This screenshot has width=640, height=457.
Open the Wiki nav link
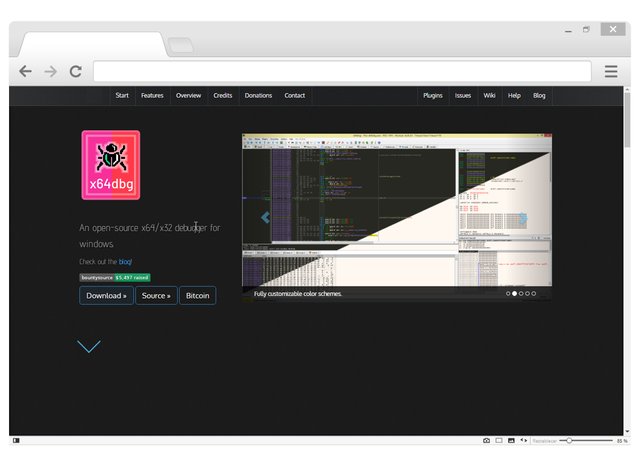point(489,95)
